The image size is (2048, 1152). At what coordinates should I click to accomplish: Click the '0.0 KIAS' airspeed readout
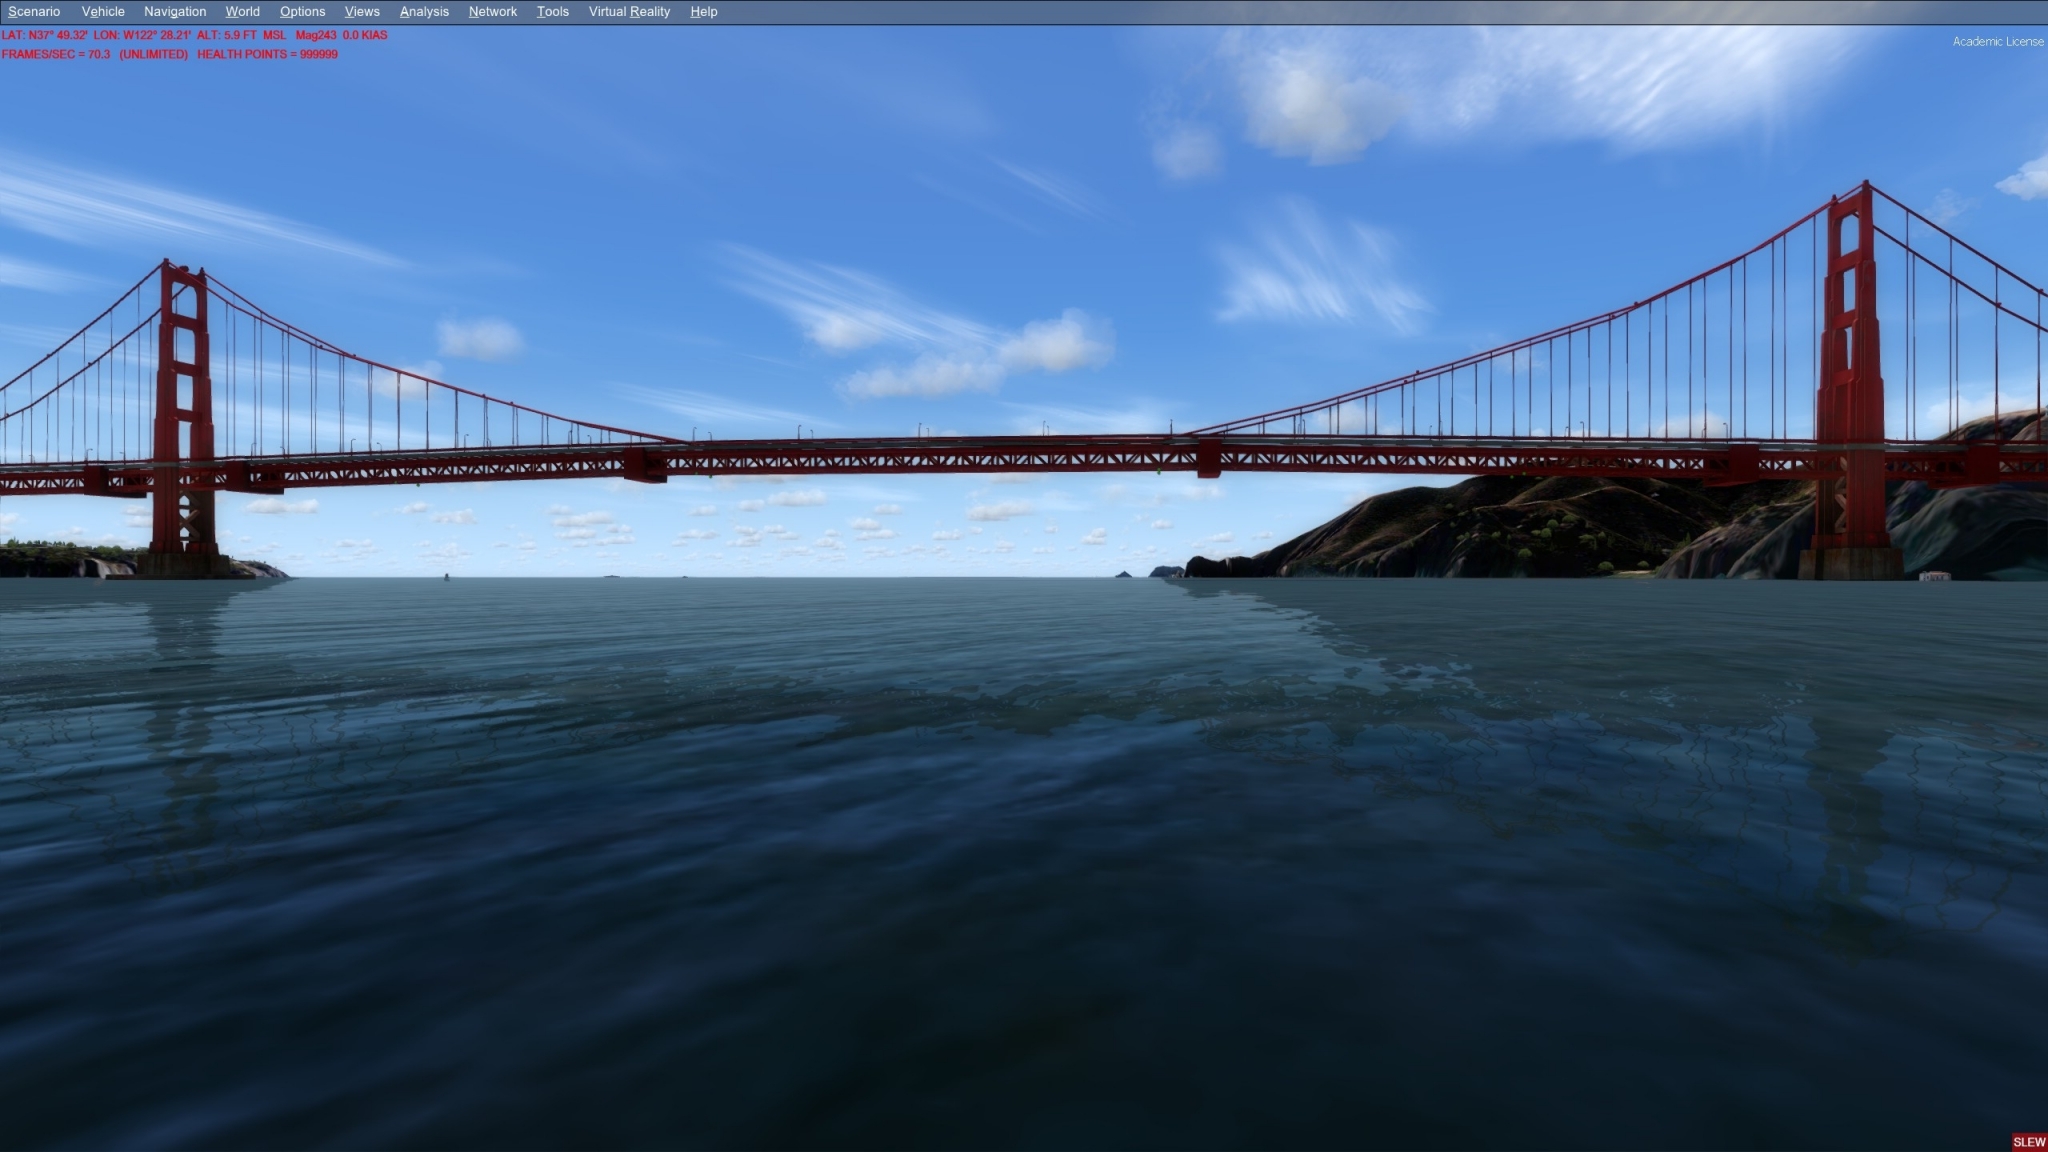pyautogui.click(x=365, y=35)
